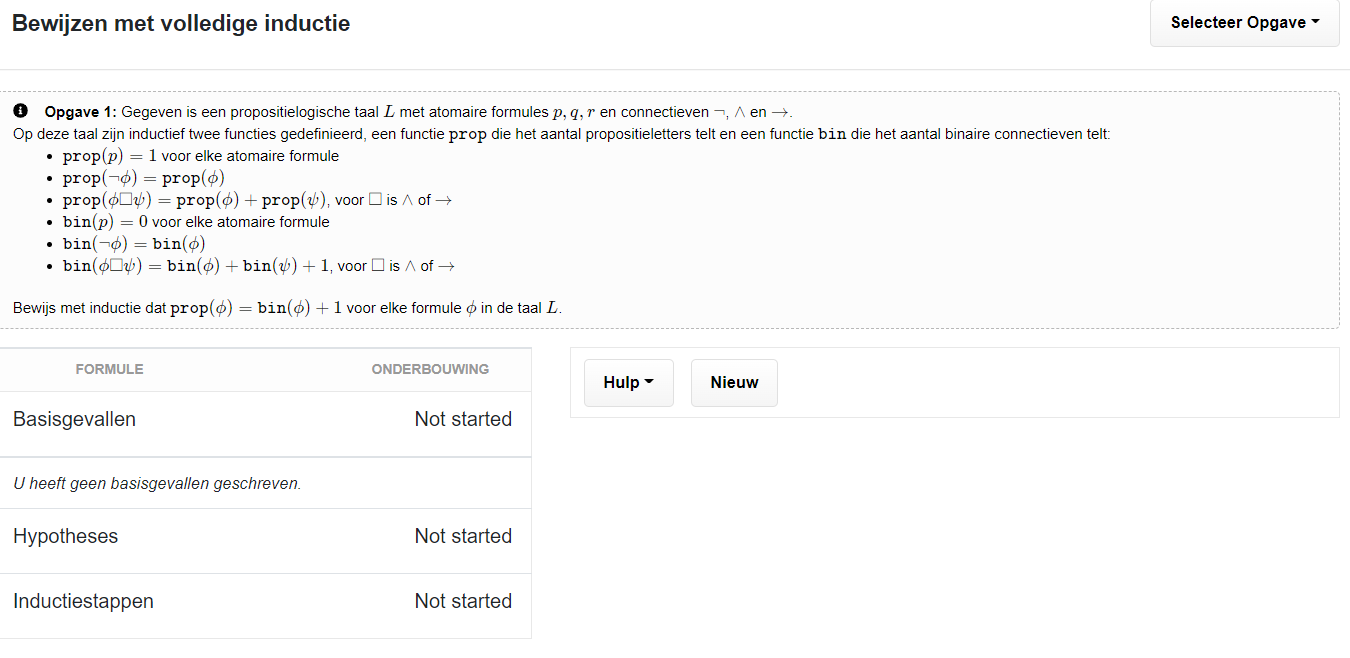Screen dimensions: 1350x658
Task: Select the Basisgevallen row
Action: (74, 419)
